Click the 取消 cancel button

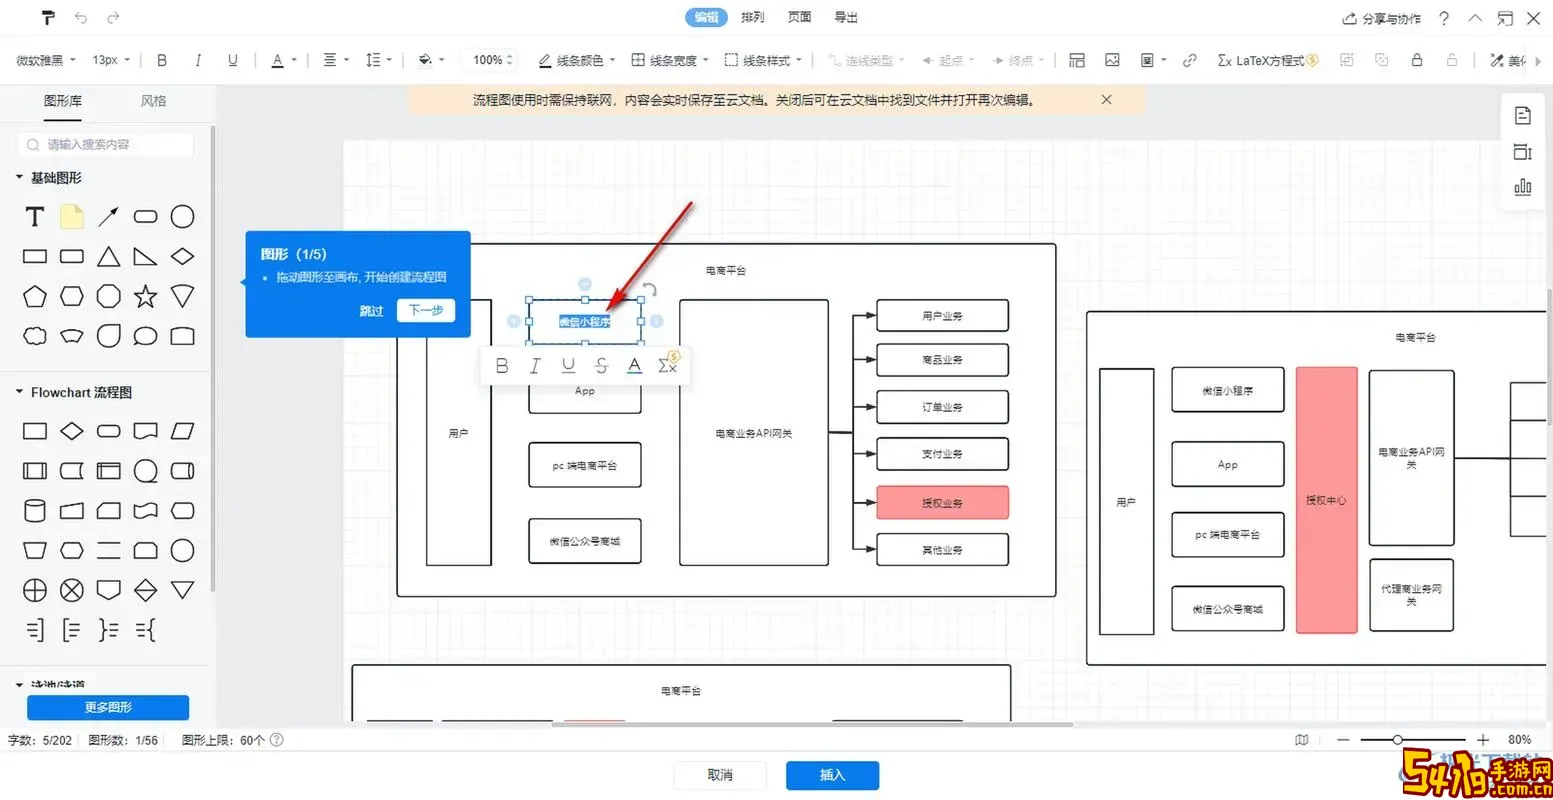point(720,775)
